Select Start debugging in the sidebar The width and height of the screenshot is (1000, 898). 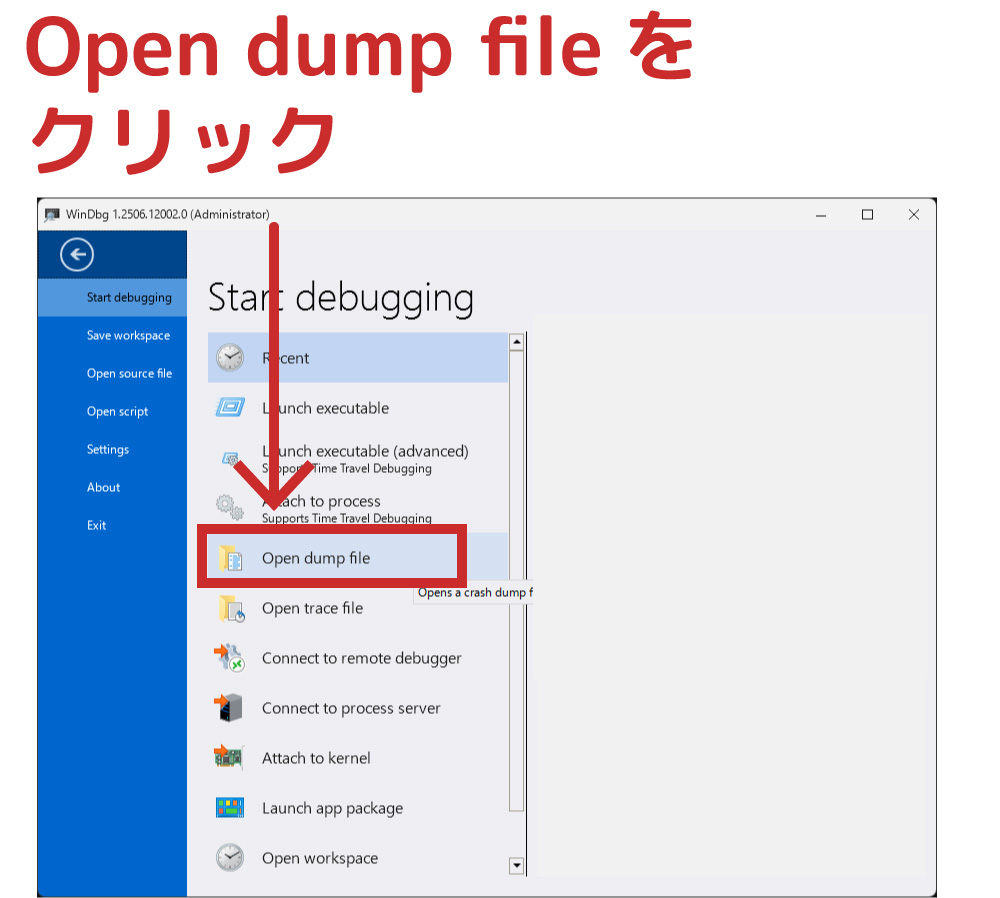point(129,297)
